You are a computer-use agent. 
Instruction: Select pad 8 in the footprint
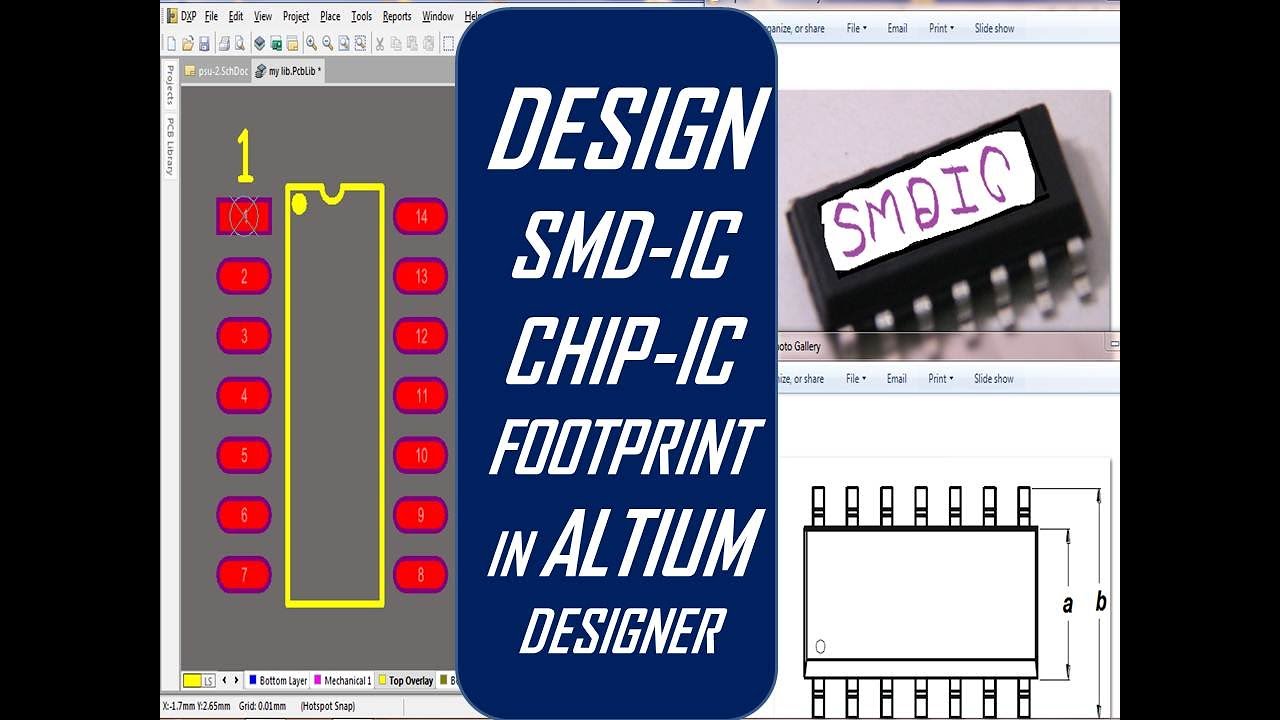(420, 575)
